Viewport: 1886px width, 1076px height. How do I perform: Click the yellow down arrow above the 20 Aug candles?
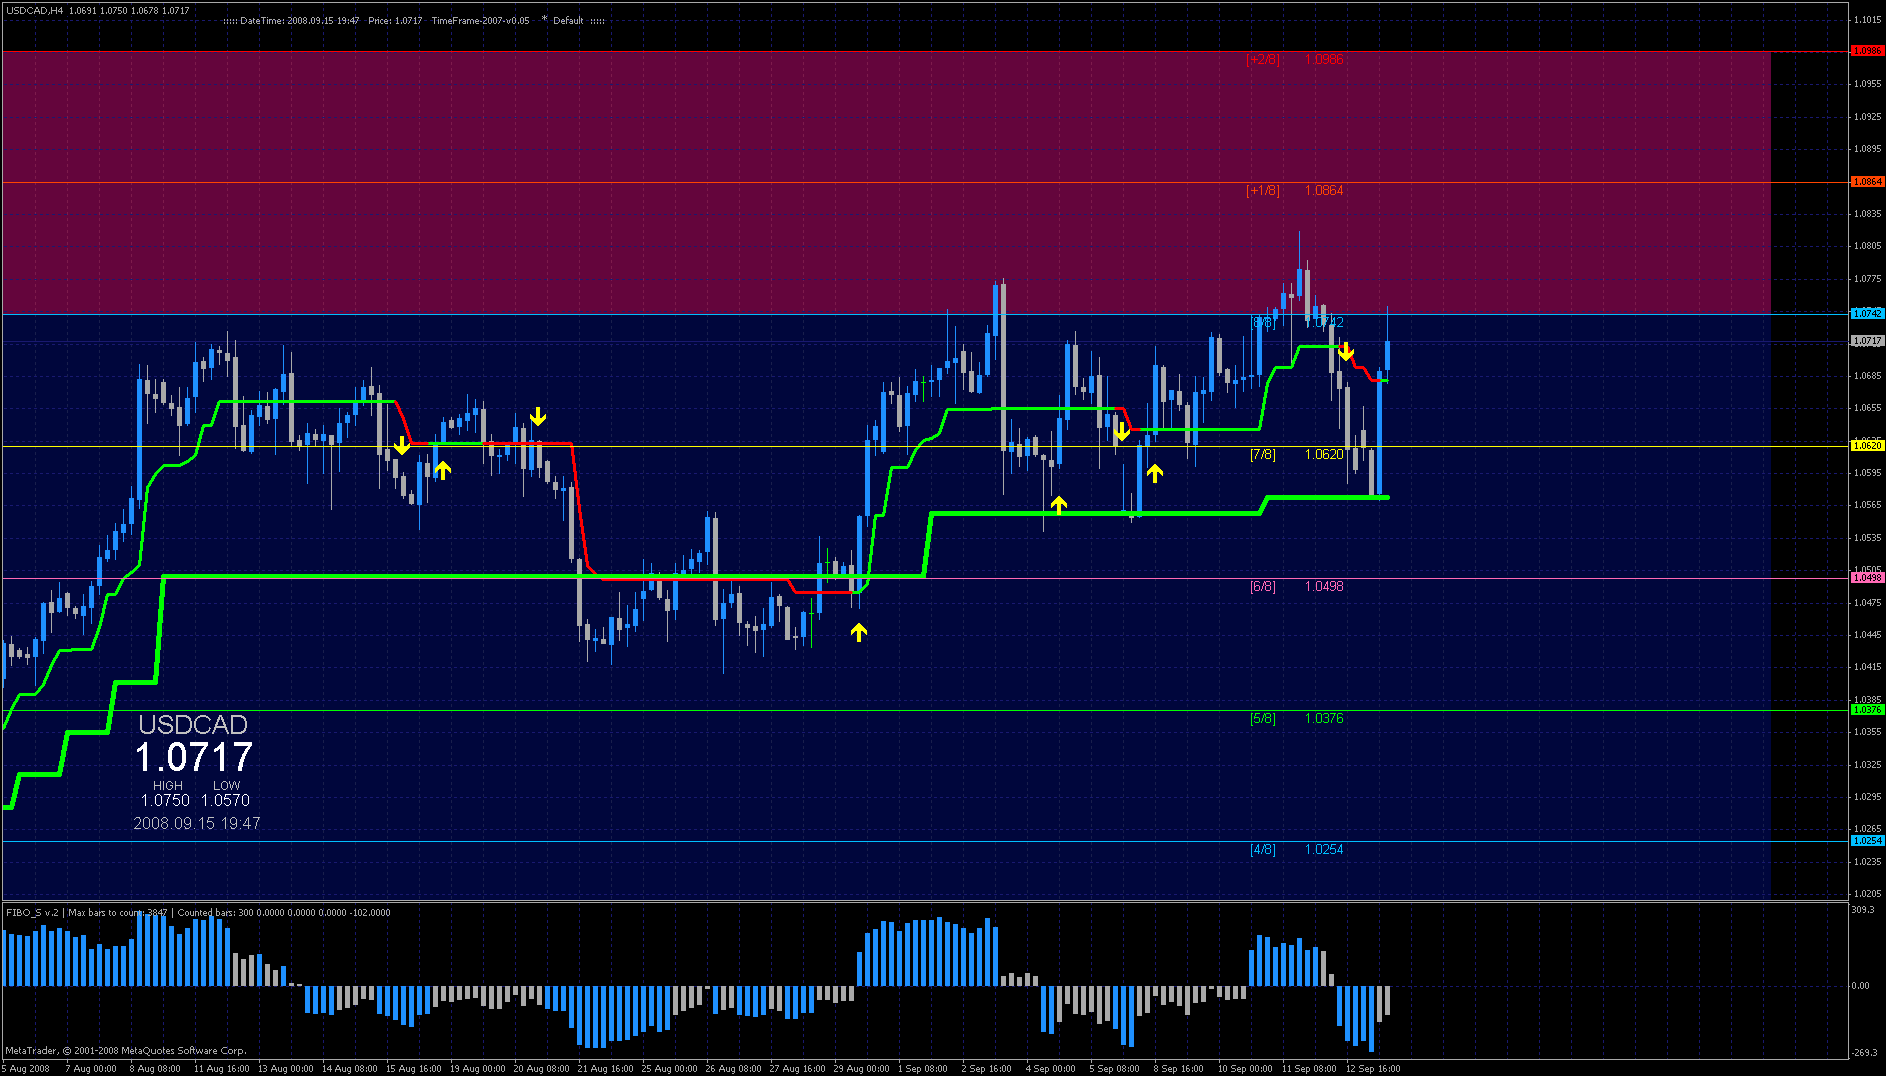coord(538,417)
